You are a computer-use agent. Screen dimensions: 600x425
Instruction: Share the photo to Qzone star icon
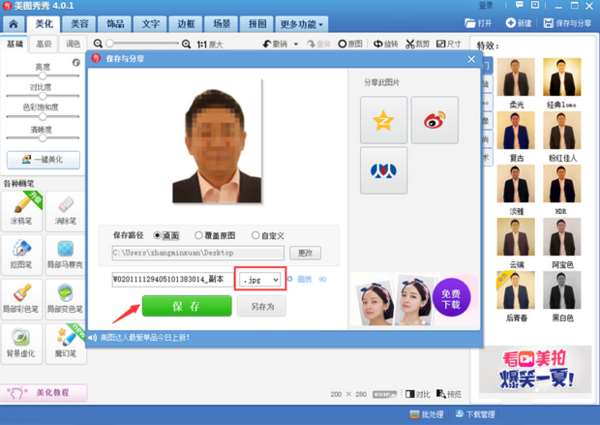point(383,120)
